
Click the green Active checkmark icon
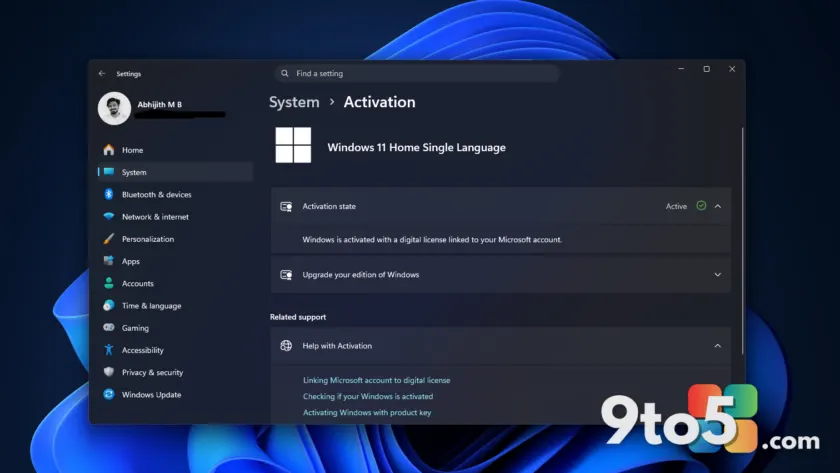click(x=701, y=206)
